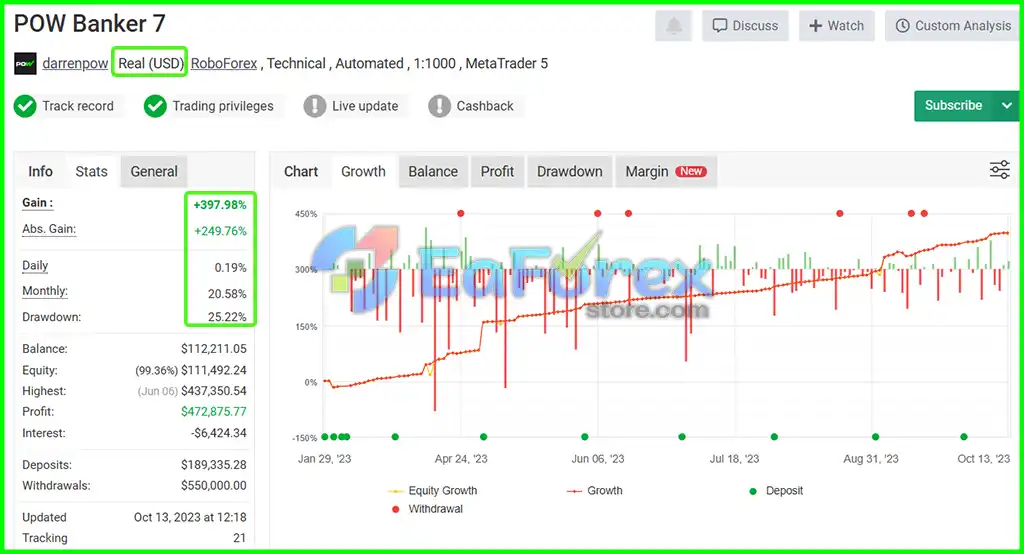The image size is (1024, 554).
Task: Click the darrenpow avatar icon
Action: tap(25, 63)
